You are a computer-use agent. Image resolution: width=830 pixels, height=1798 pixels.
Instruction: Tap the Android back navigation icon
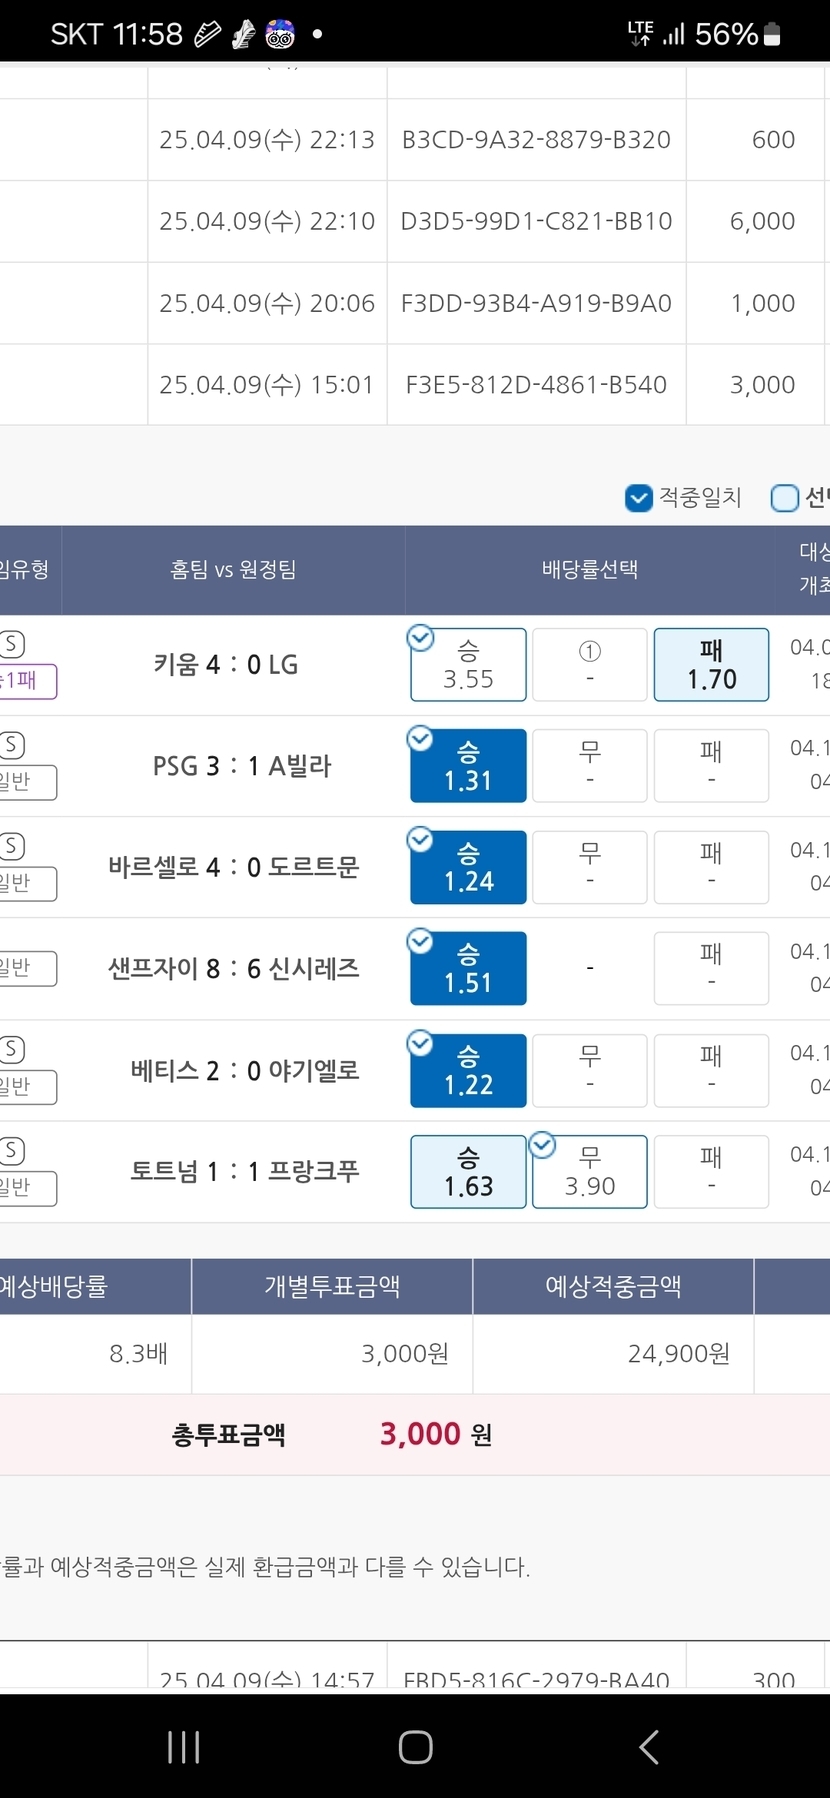(648, 1747)
